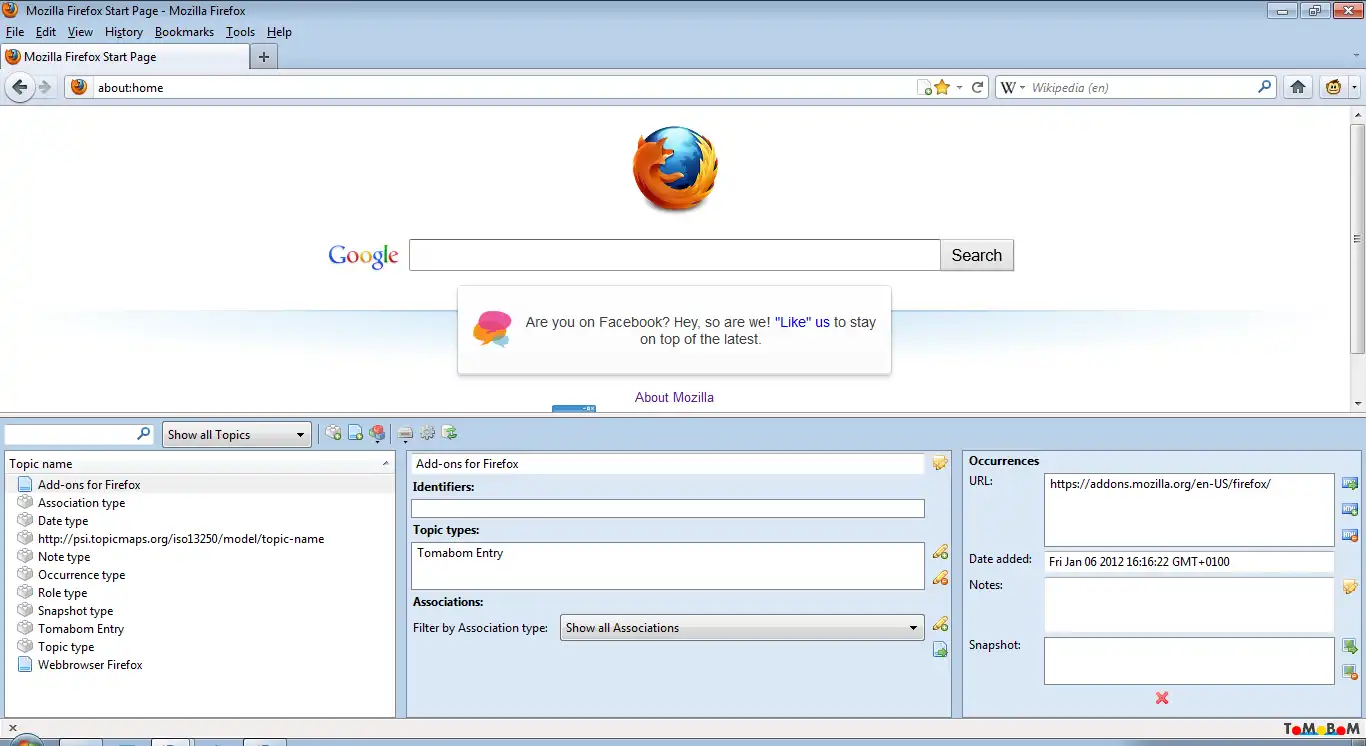
Task: Click the Tomabom smiley toolbar button
Action: 1333,87
